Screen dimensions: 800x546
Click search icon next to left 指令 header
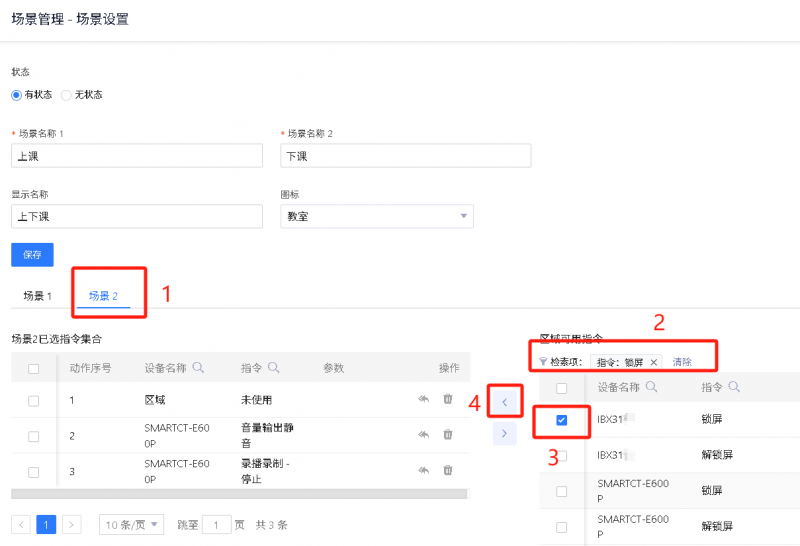click(273, 368)
